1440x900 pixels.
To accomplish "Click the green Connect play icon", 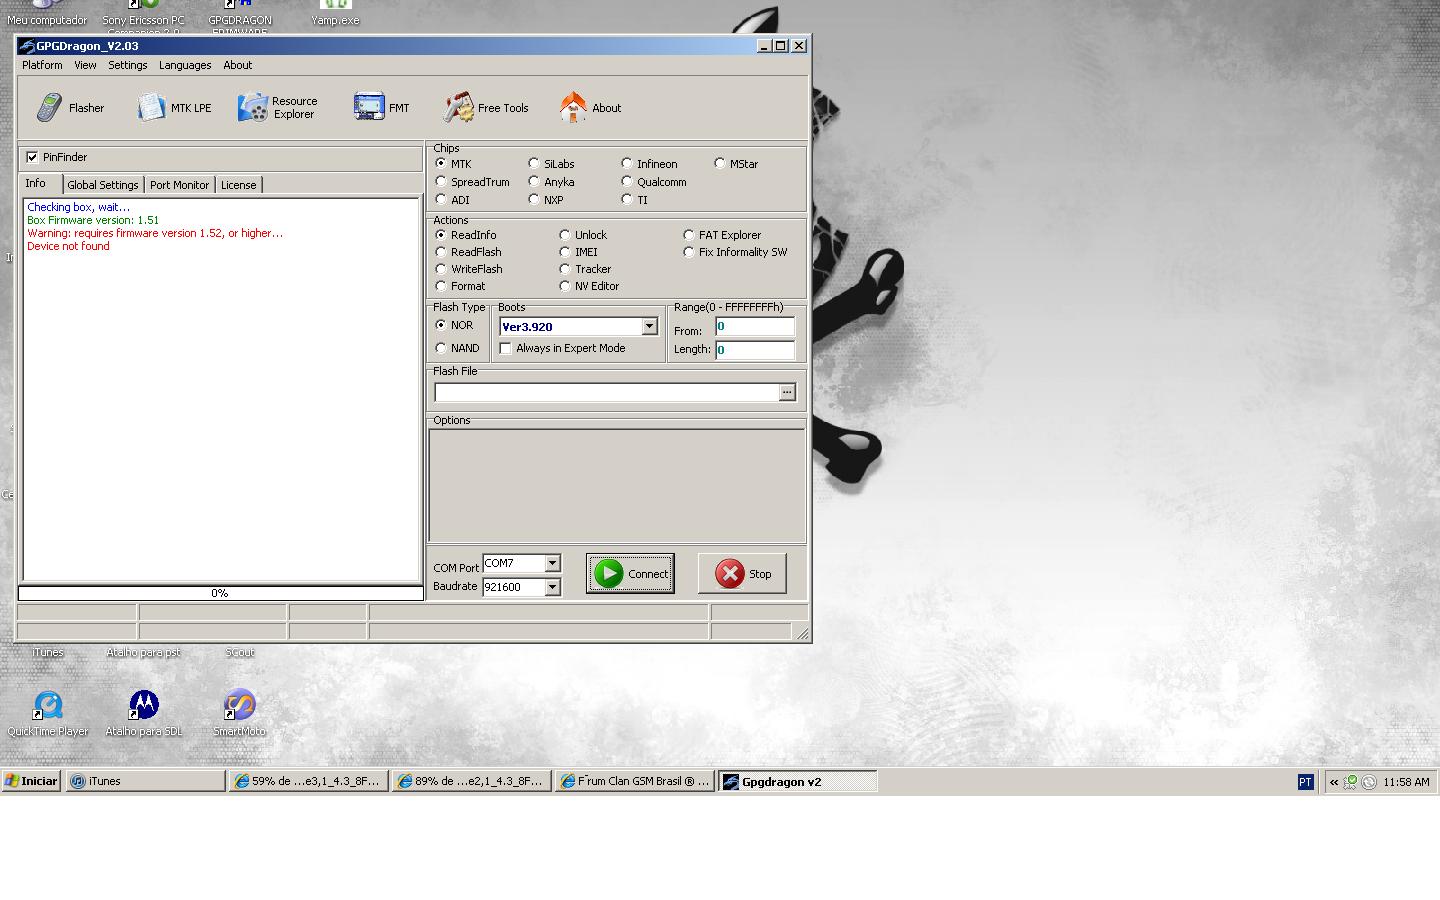I will tap(608, 573).
